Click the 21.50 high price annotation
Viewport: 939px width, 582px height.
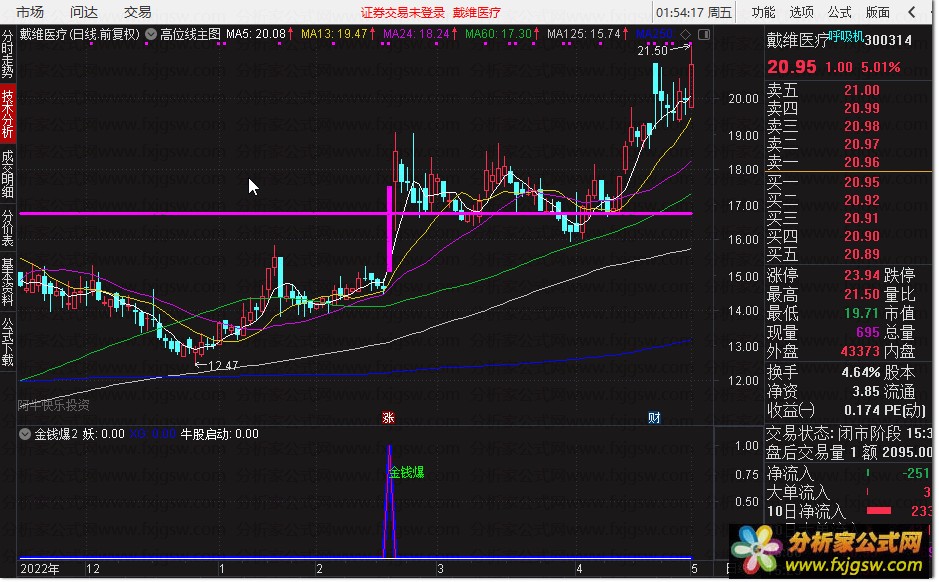652,51
